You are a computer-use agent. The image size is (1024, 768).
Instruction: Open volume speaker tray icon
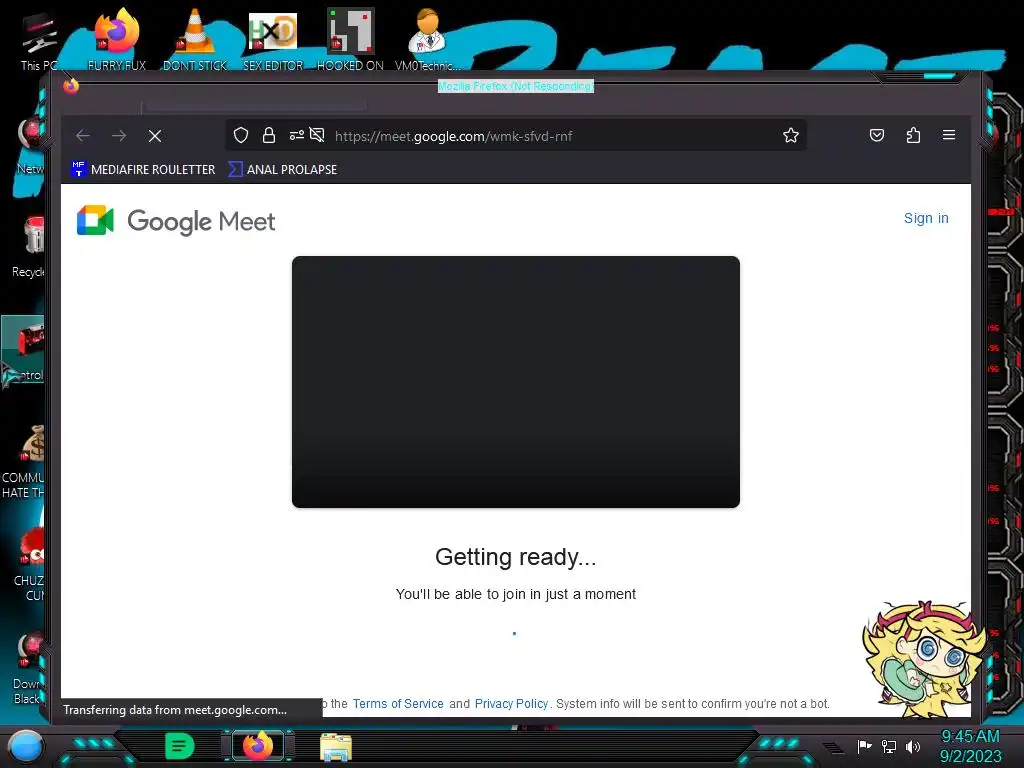(x=912, y=746)
